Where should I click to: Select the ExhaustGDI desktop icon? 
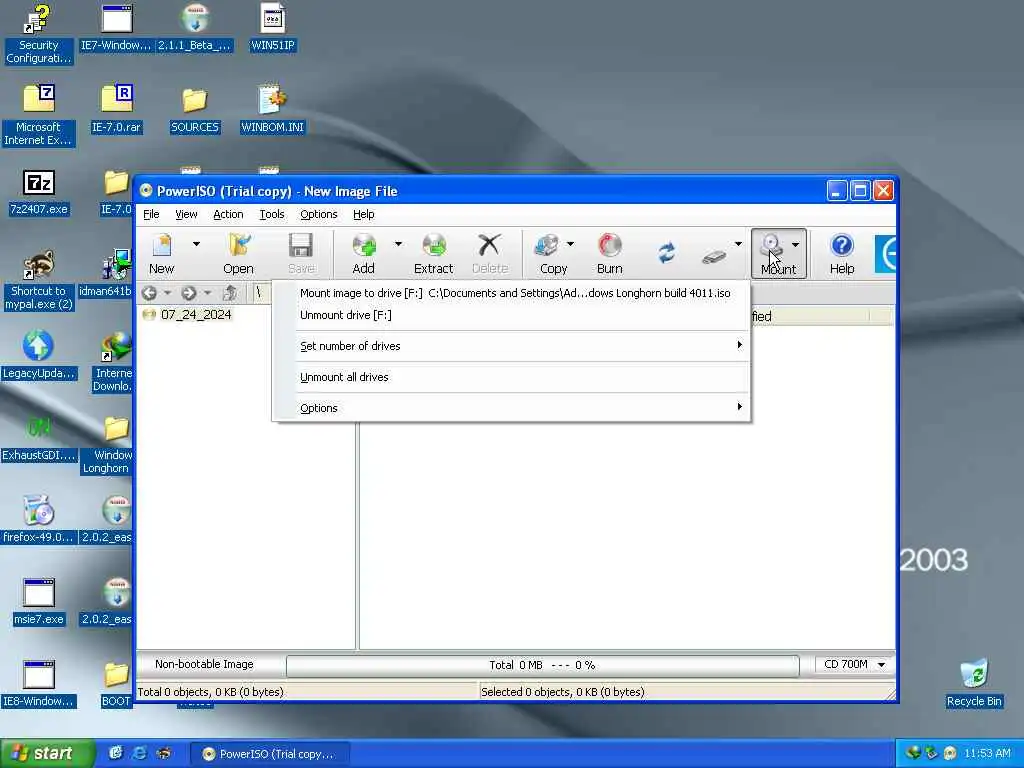[39, 438]
